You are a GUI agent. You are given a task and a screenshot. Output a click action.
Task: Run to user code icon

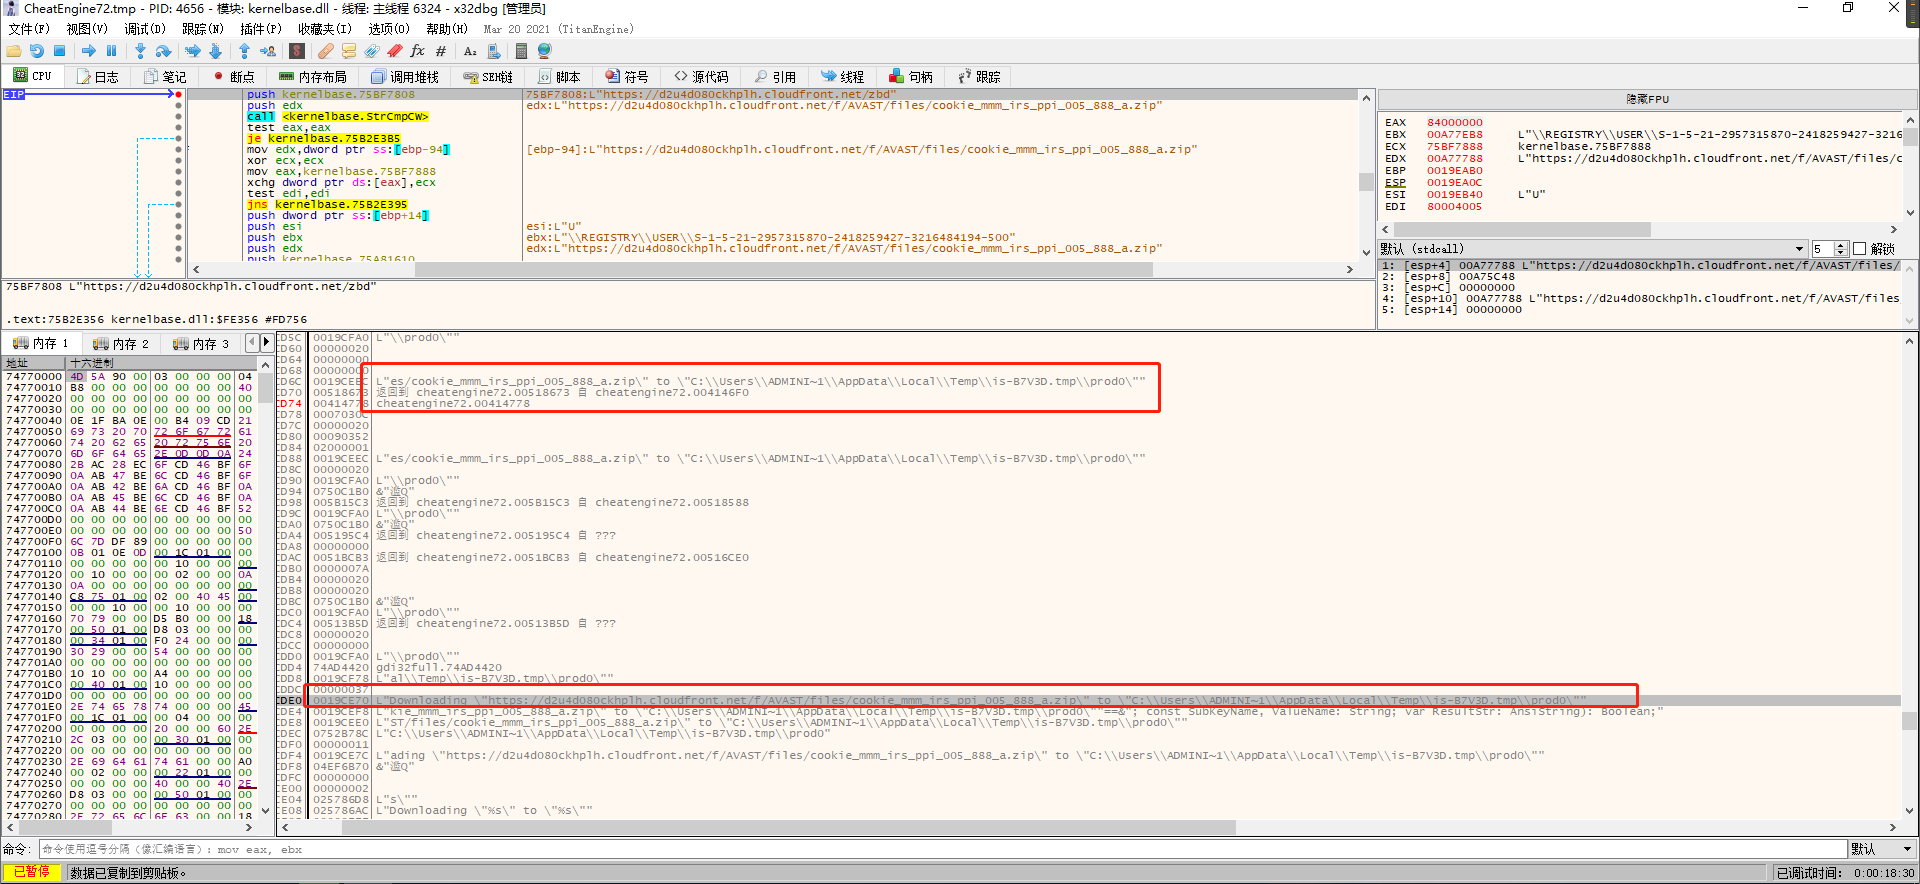coord(268,51)
